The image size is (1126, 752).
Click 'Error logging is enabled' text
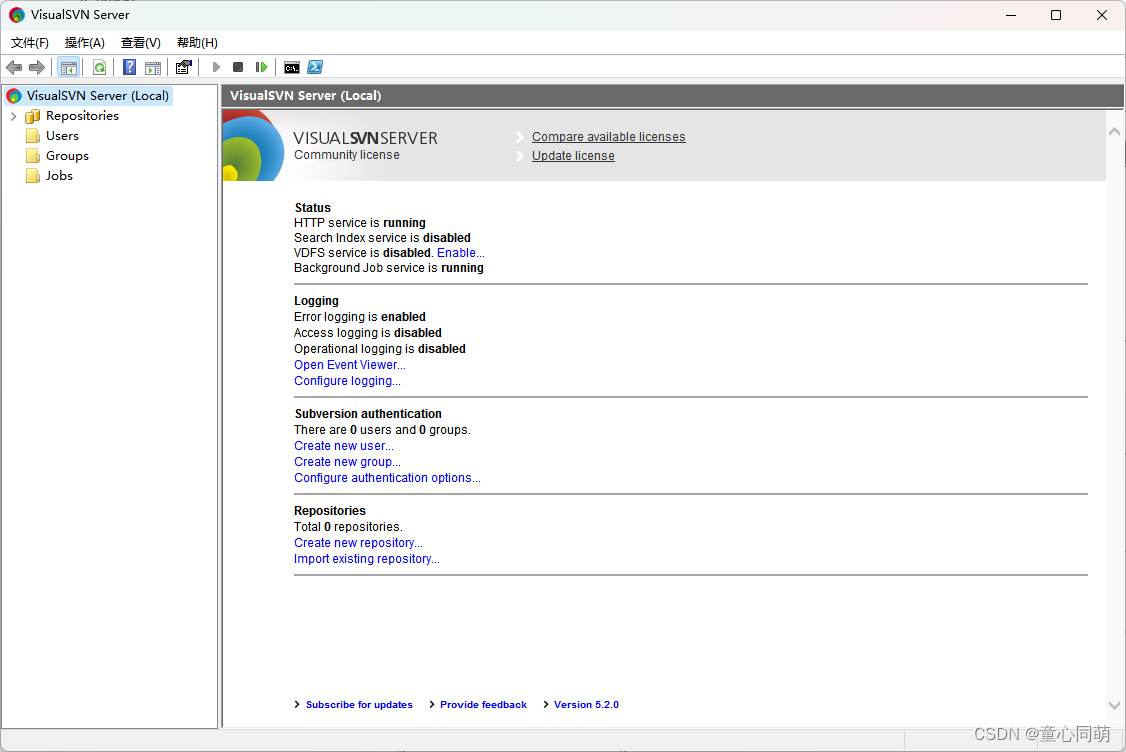[x=359, y=317]
